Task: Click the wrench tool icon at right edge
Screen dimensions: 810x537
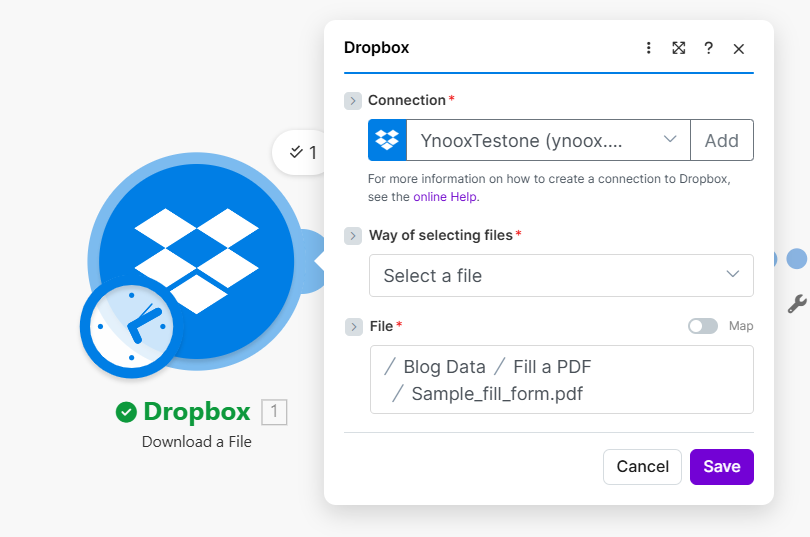Action: click(x=796, y=304)
